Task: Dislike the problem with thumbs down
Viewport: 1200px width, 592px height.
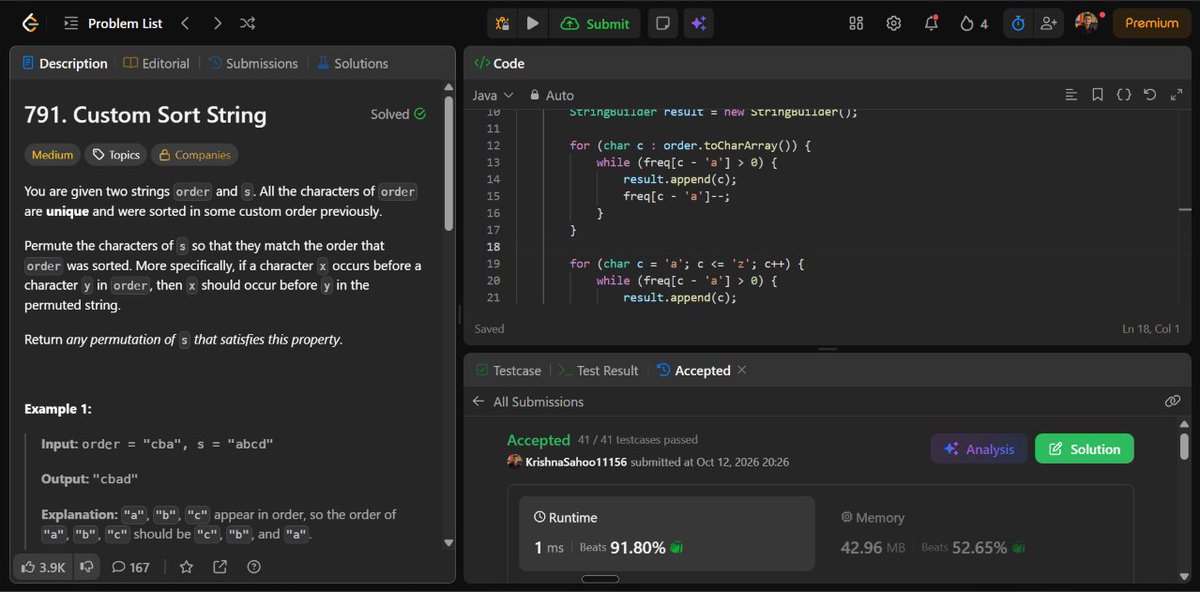Action: [x=86, y=567]
